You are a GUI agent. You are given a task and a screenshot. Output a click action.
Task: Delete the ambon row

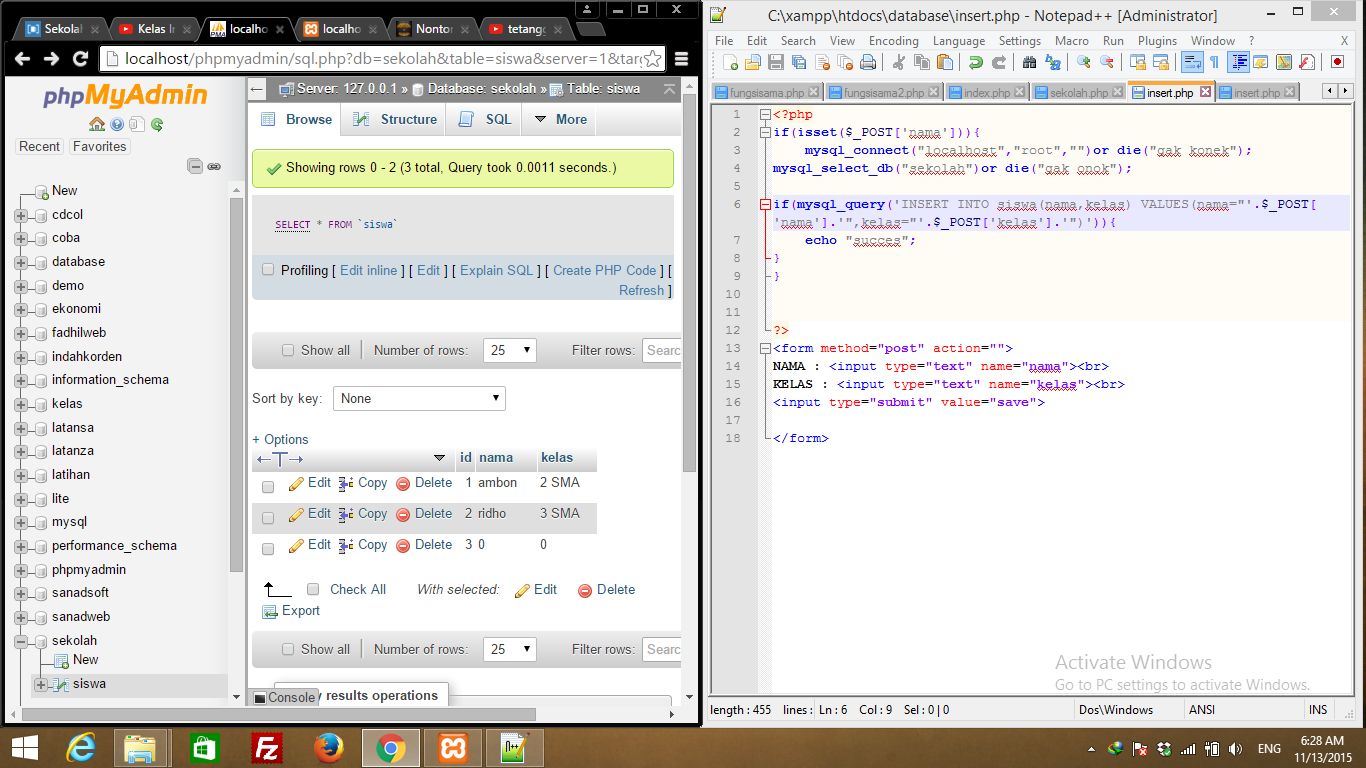(x=424, y=483)
